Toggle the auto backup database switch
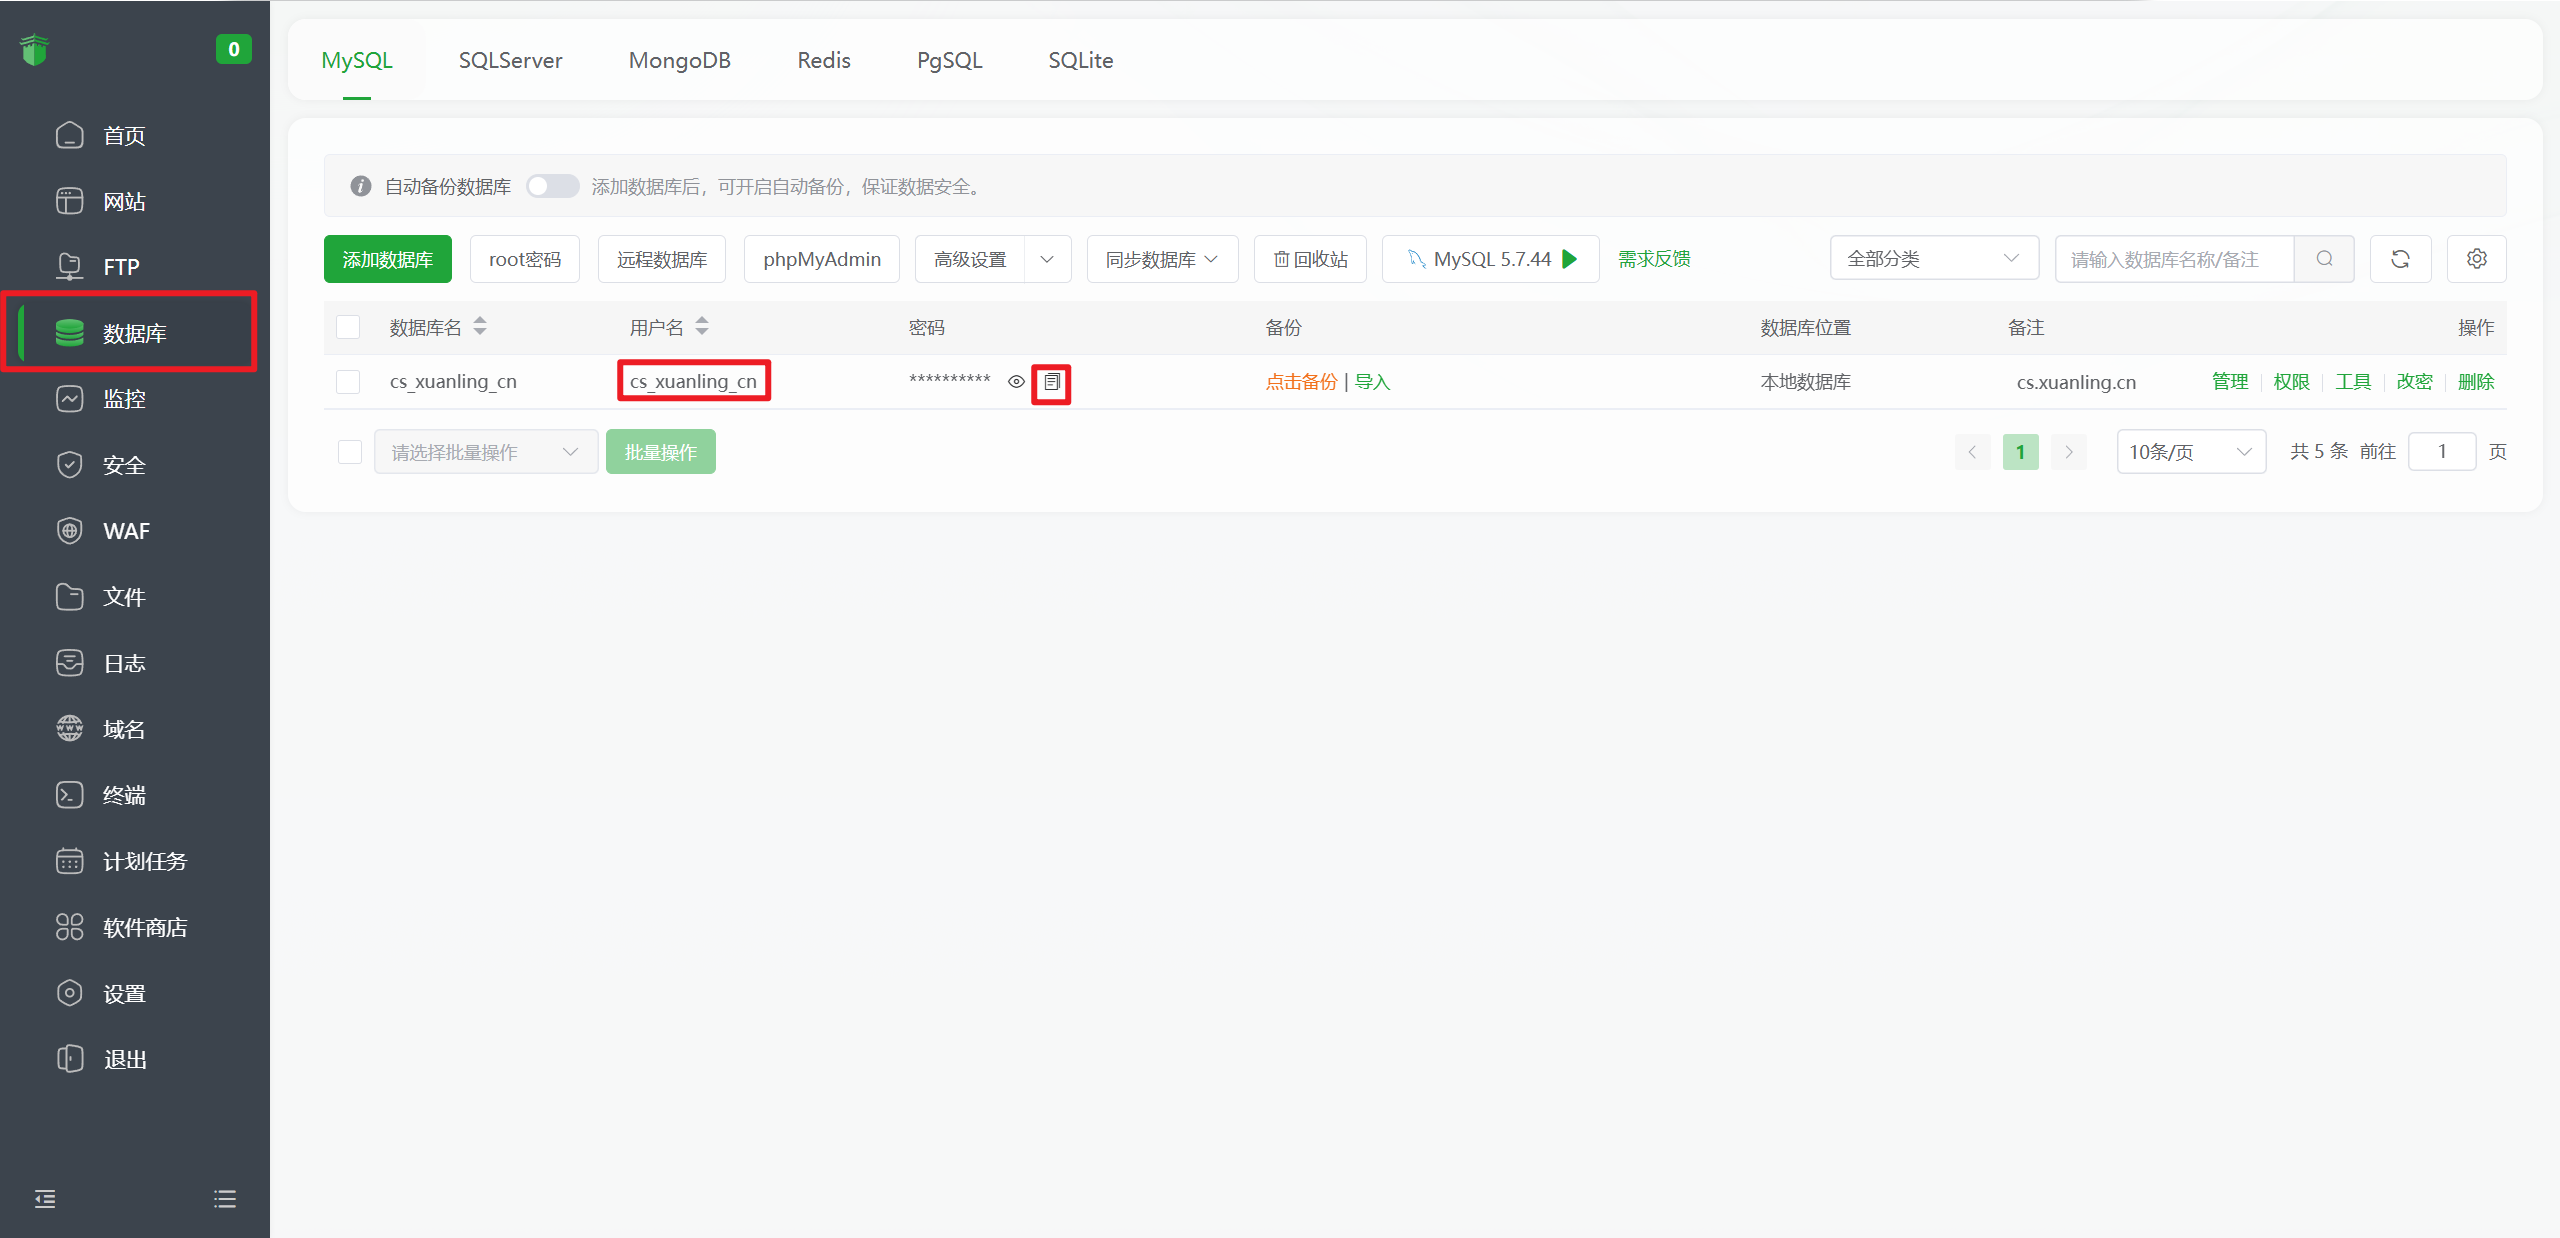2560x1238 pixels. click(x=553, y=186)
